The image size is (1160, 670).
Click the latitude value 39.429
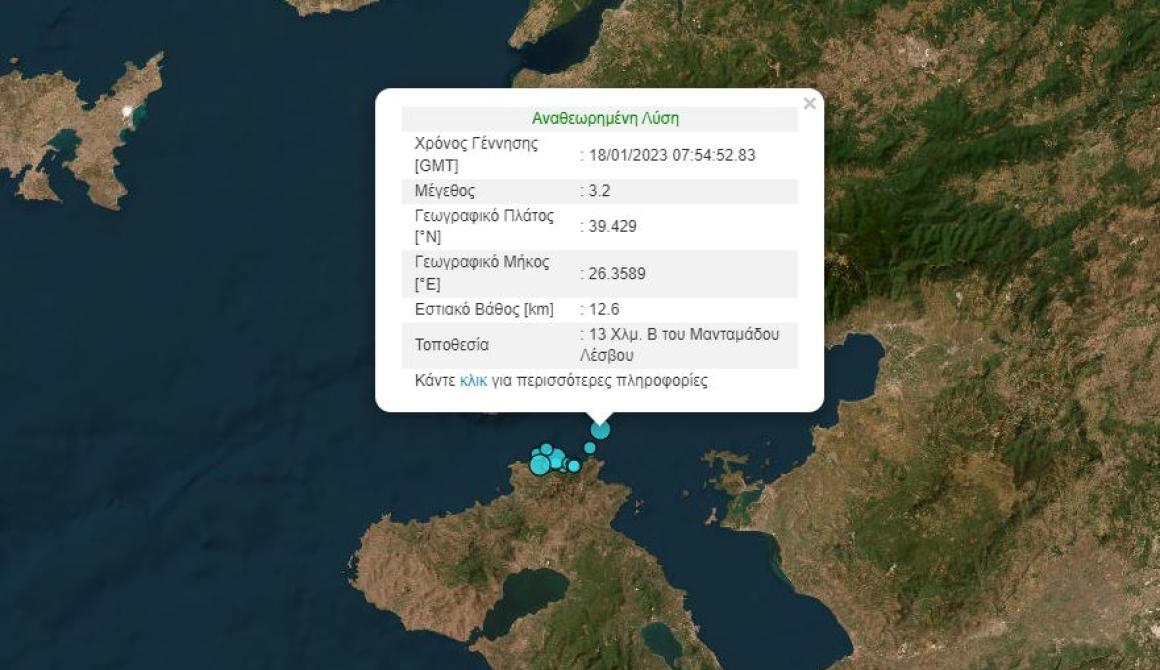(611, 226)
